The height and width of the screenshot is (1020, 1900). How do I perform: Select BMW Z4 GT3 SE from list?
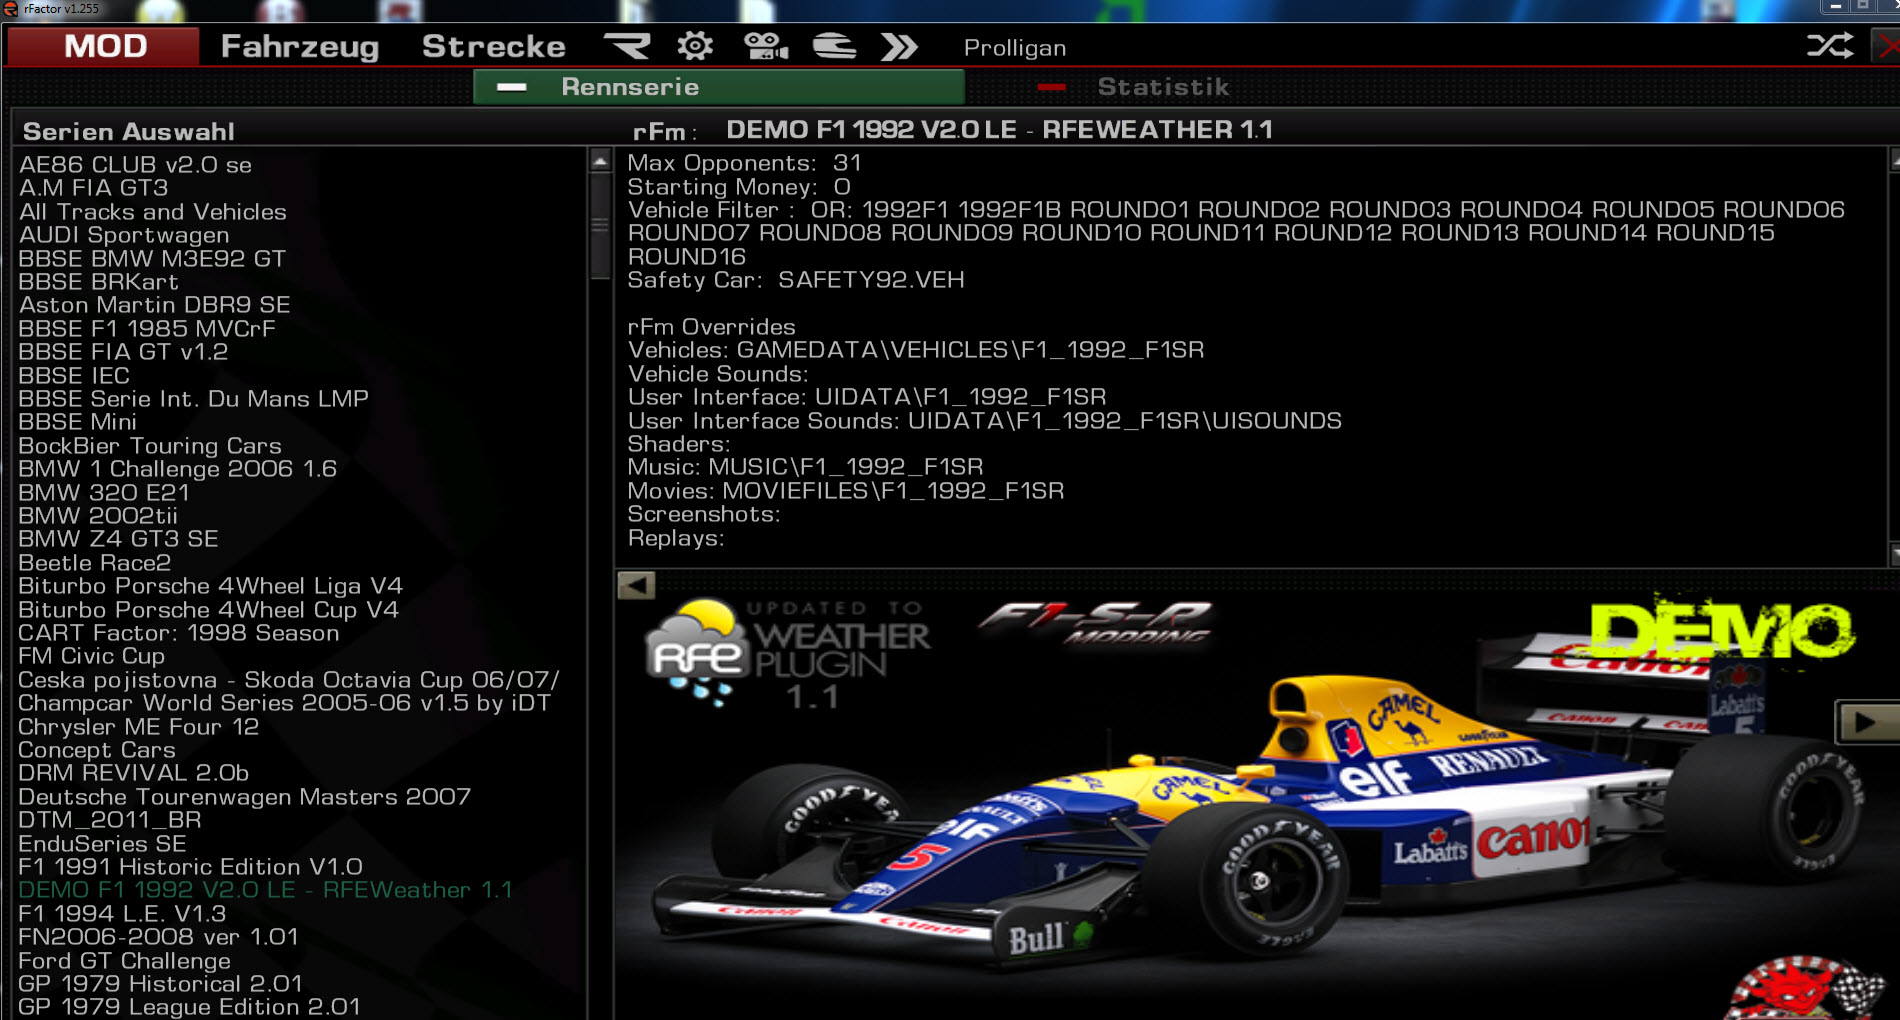118,539
